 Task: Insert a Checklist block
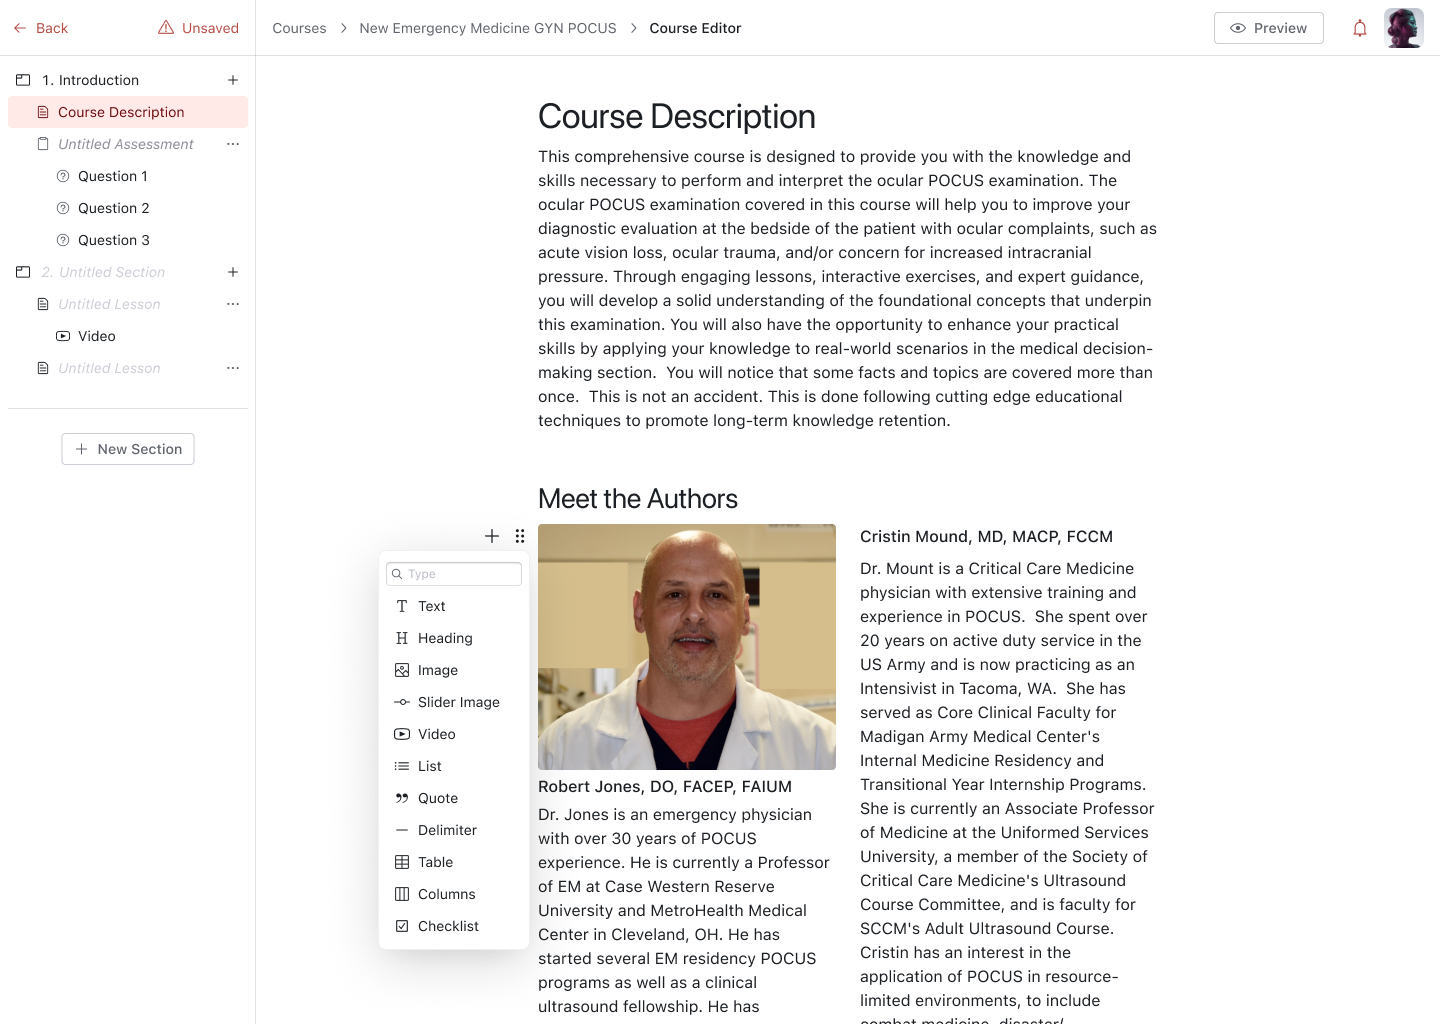[454, 926]
